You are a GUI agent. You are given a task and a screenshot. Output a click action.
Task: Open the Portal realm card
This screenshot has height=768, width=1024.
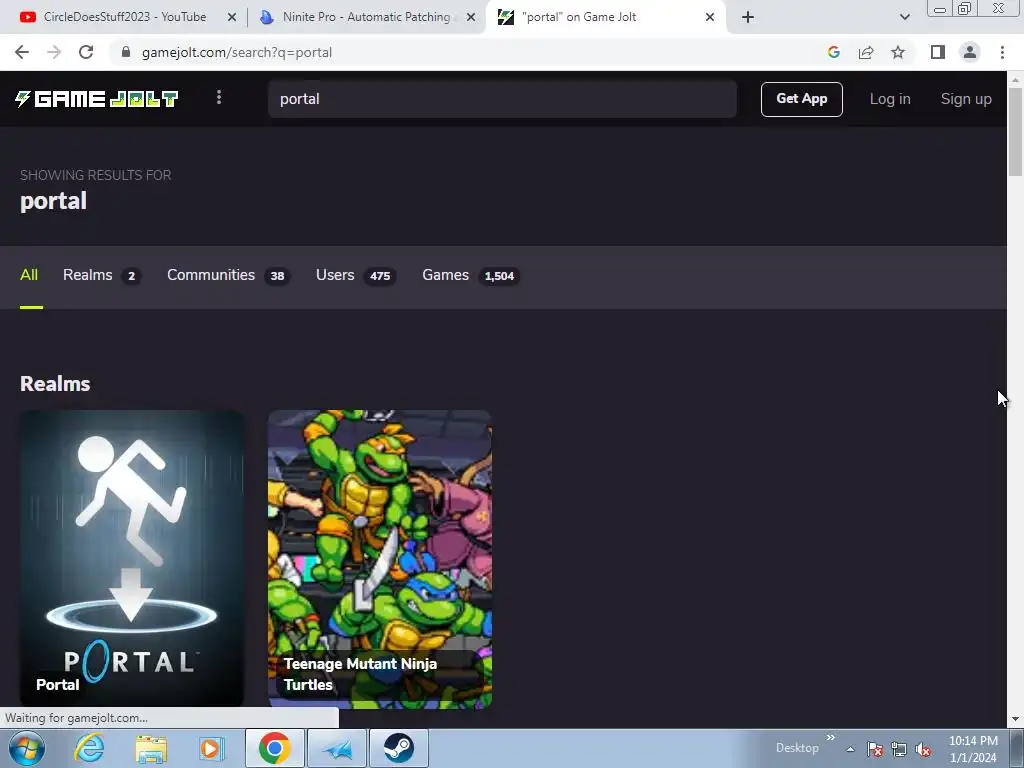pyautogui.click(x=131, y=558)
